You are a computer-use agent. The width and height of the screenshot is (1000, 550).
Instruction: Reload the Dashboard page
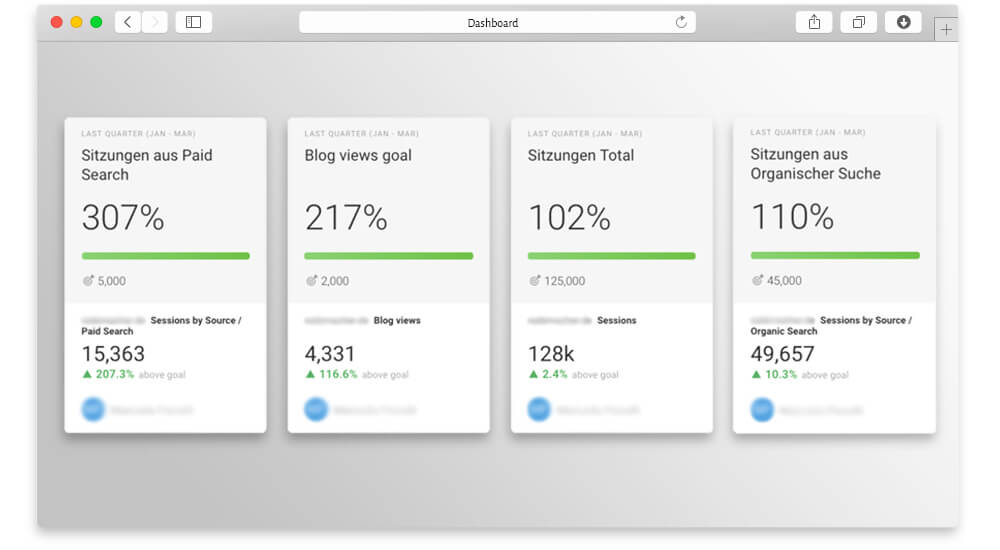pyautogui.click(x=681, y=22)
